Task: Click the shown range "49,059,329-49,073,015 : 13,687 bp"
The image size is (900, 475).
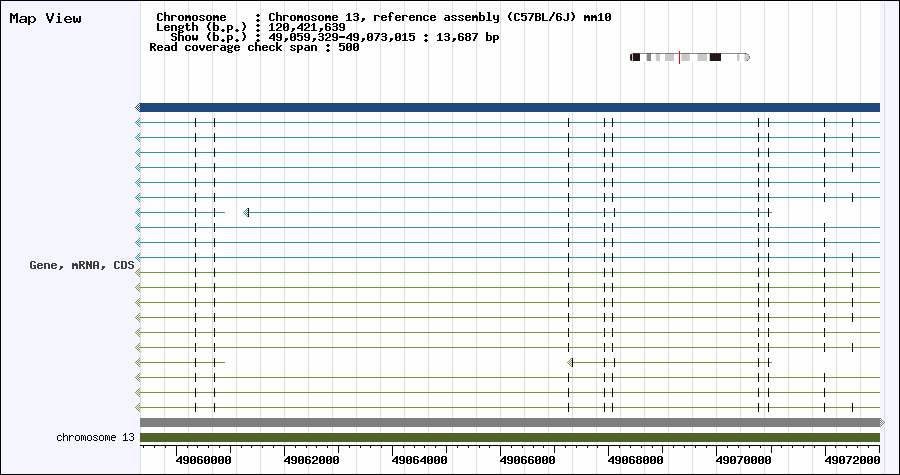Action: (x=383, y=37)
